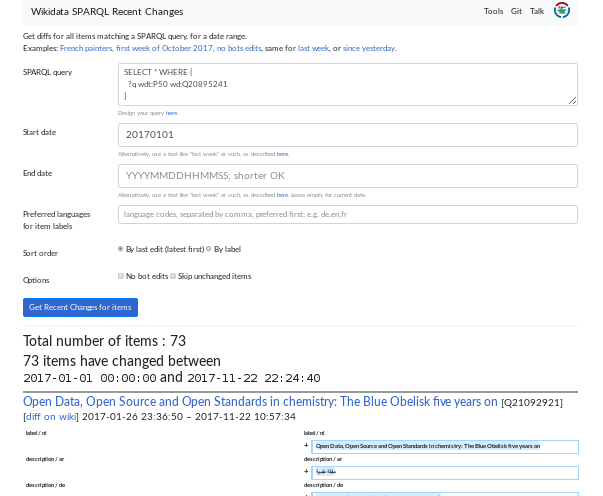Screen dimensions: 603x496
Task: Enable 'Skip unchanged items' checkbox
Action: [173, 276]
